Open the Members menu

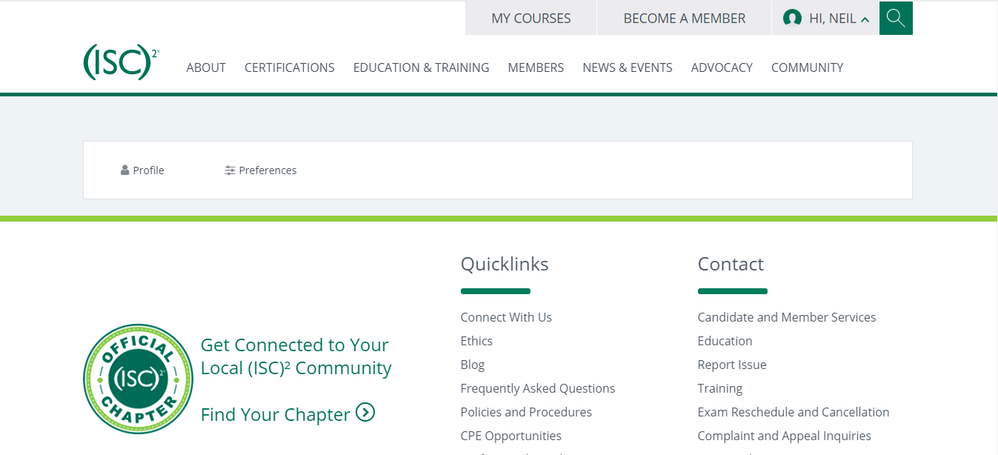pyautogui.click(x=536, y=68)
